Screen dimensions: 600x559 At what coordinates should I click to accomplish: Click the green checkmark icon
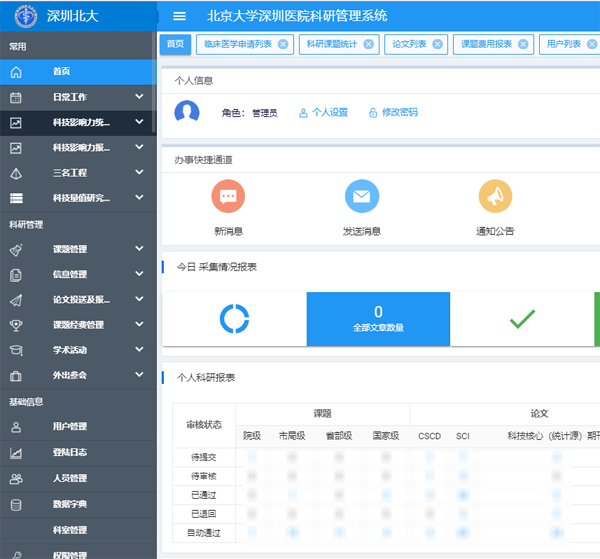[x=522, y=319]
